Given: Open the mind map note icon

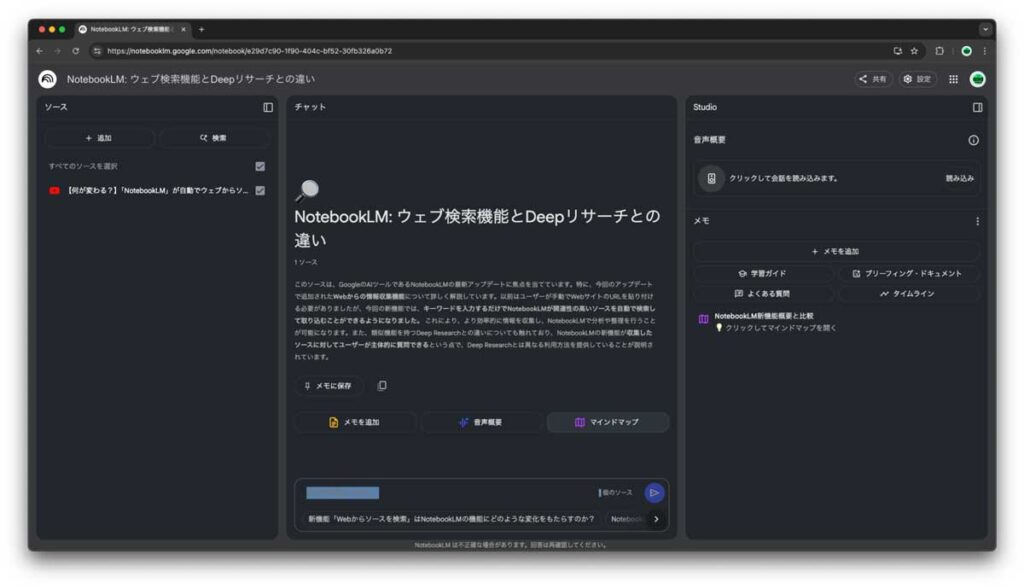Looking at the screenshot, I should [x=703, y=319].
